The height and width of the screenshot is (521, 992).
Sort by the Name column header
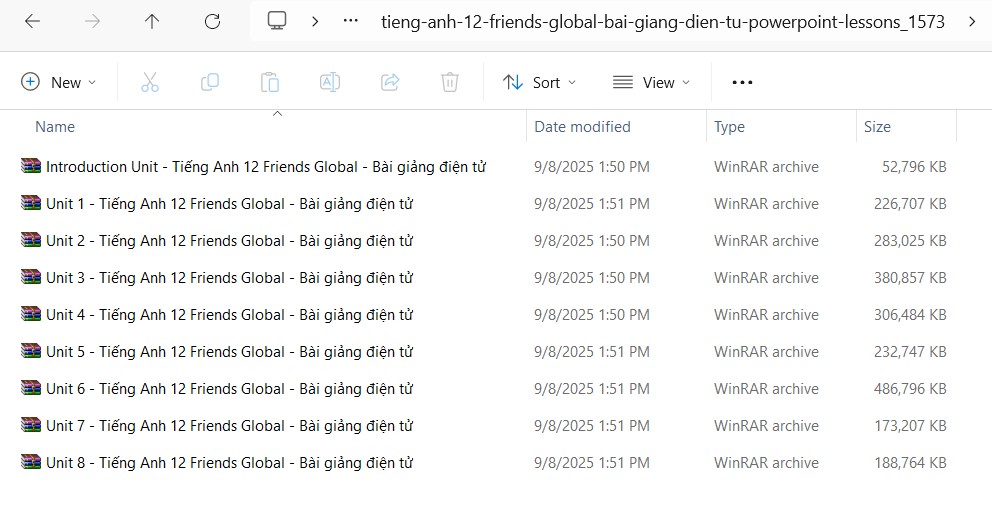[x=55, y=126]
